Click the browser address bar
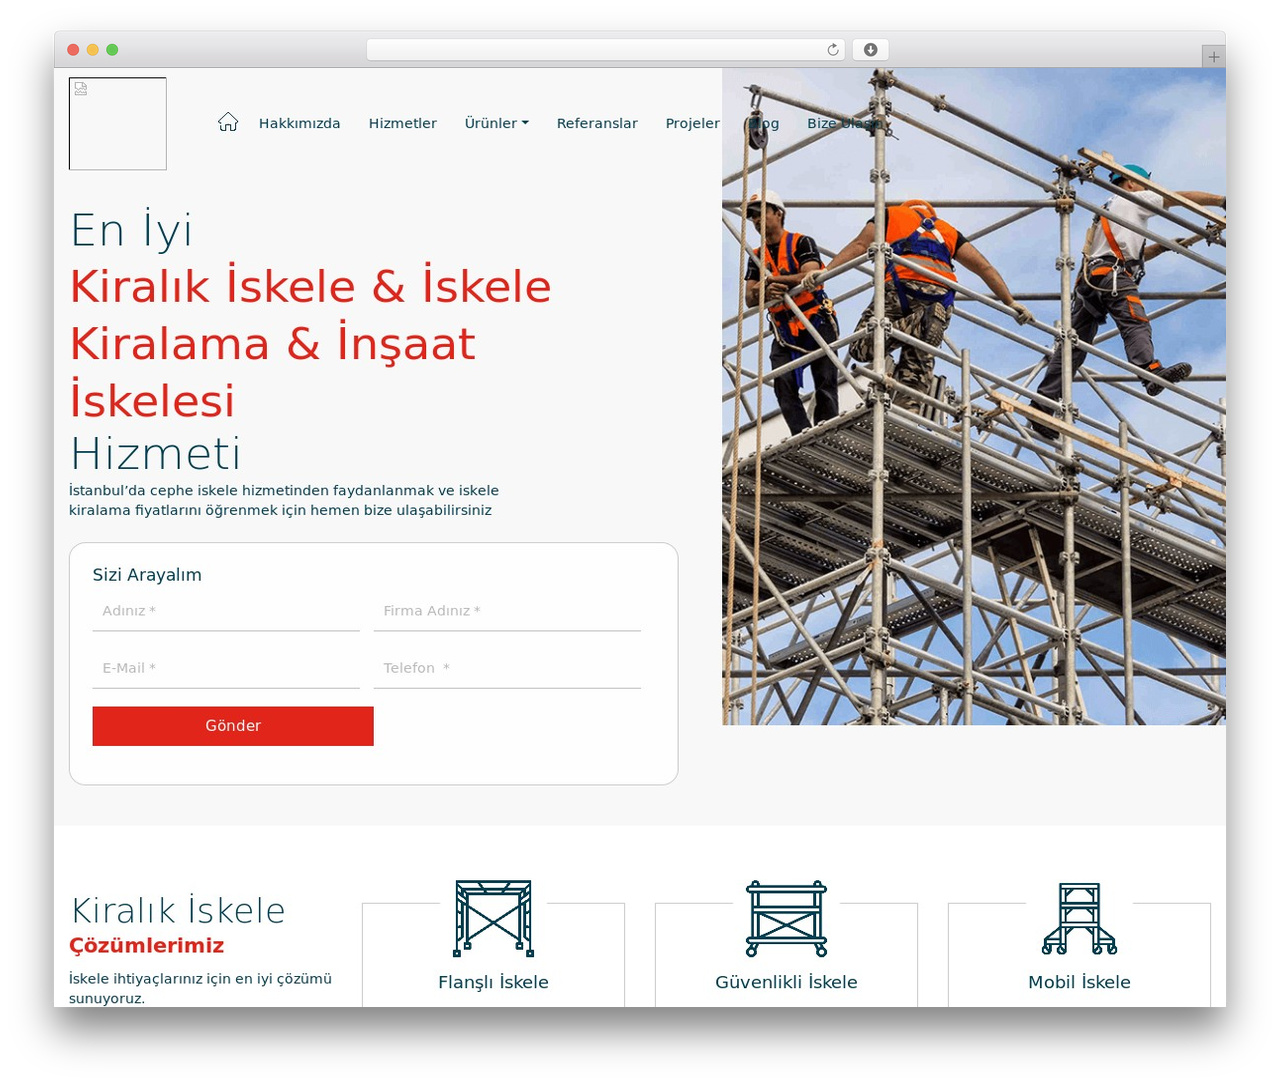1280x1084 pixels. (606, 50)
